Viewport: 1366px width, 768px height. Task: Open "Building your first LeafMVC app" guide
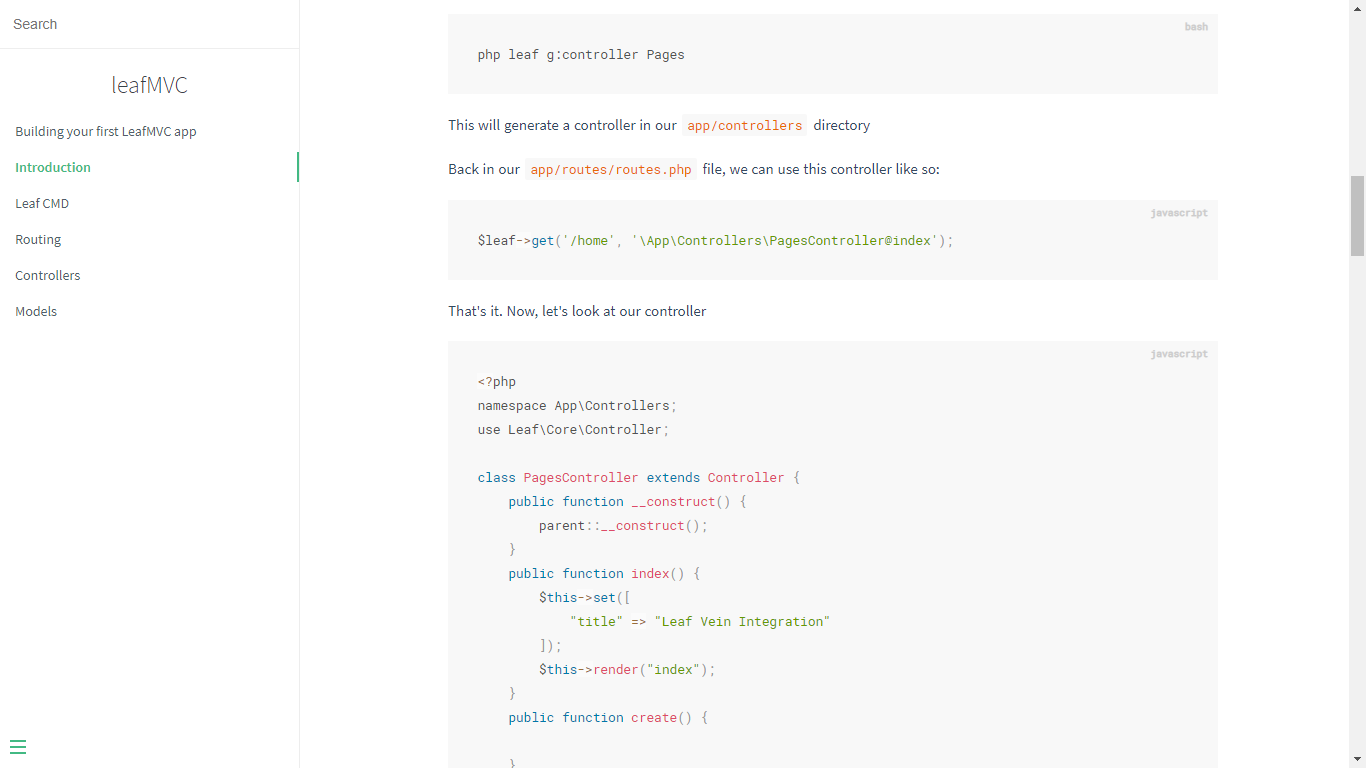click(x=105, y=131)
